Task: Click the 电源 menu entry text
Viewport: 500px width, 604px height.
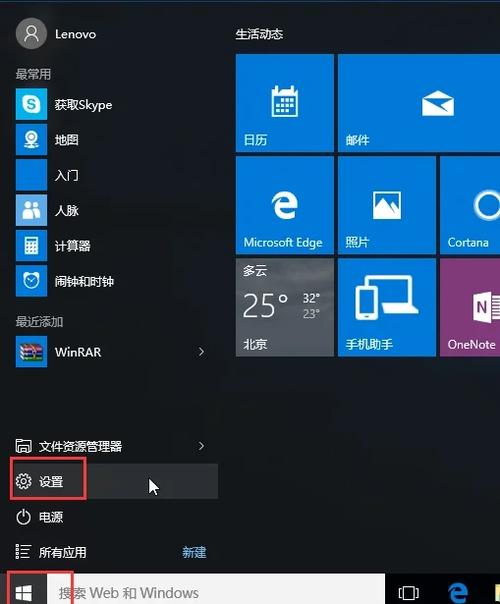Action: tap(50, 517)
